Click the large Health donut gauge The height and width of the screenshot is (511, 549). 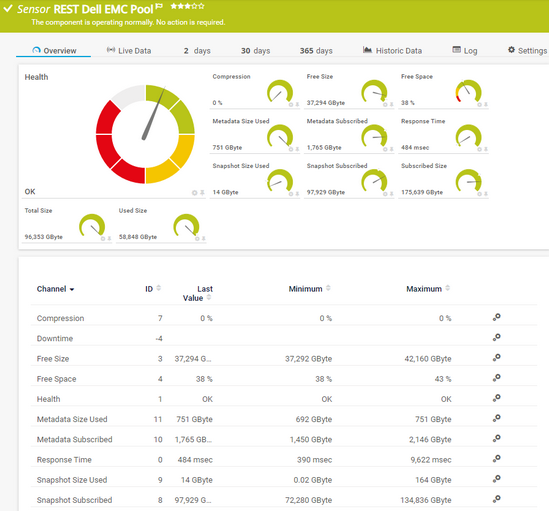coord(145,134)
